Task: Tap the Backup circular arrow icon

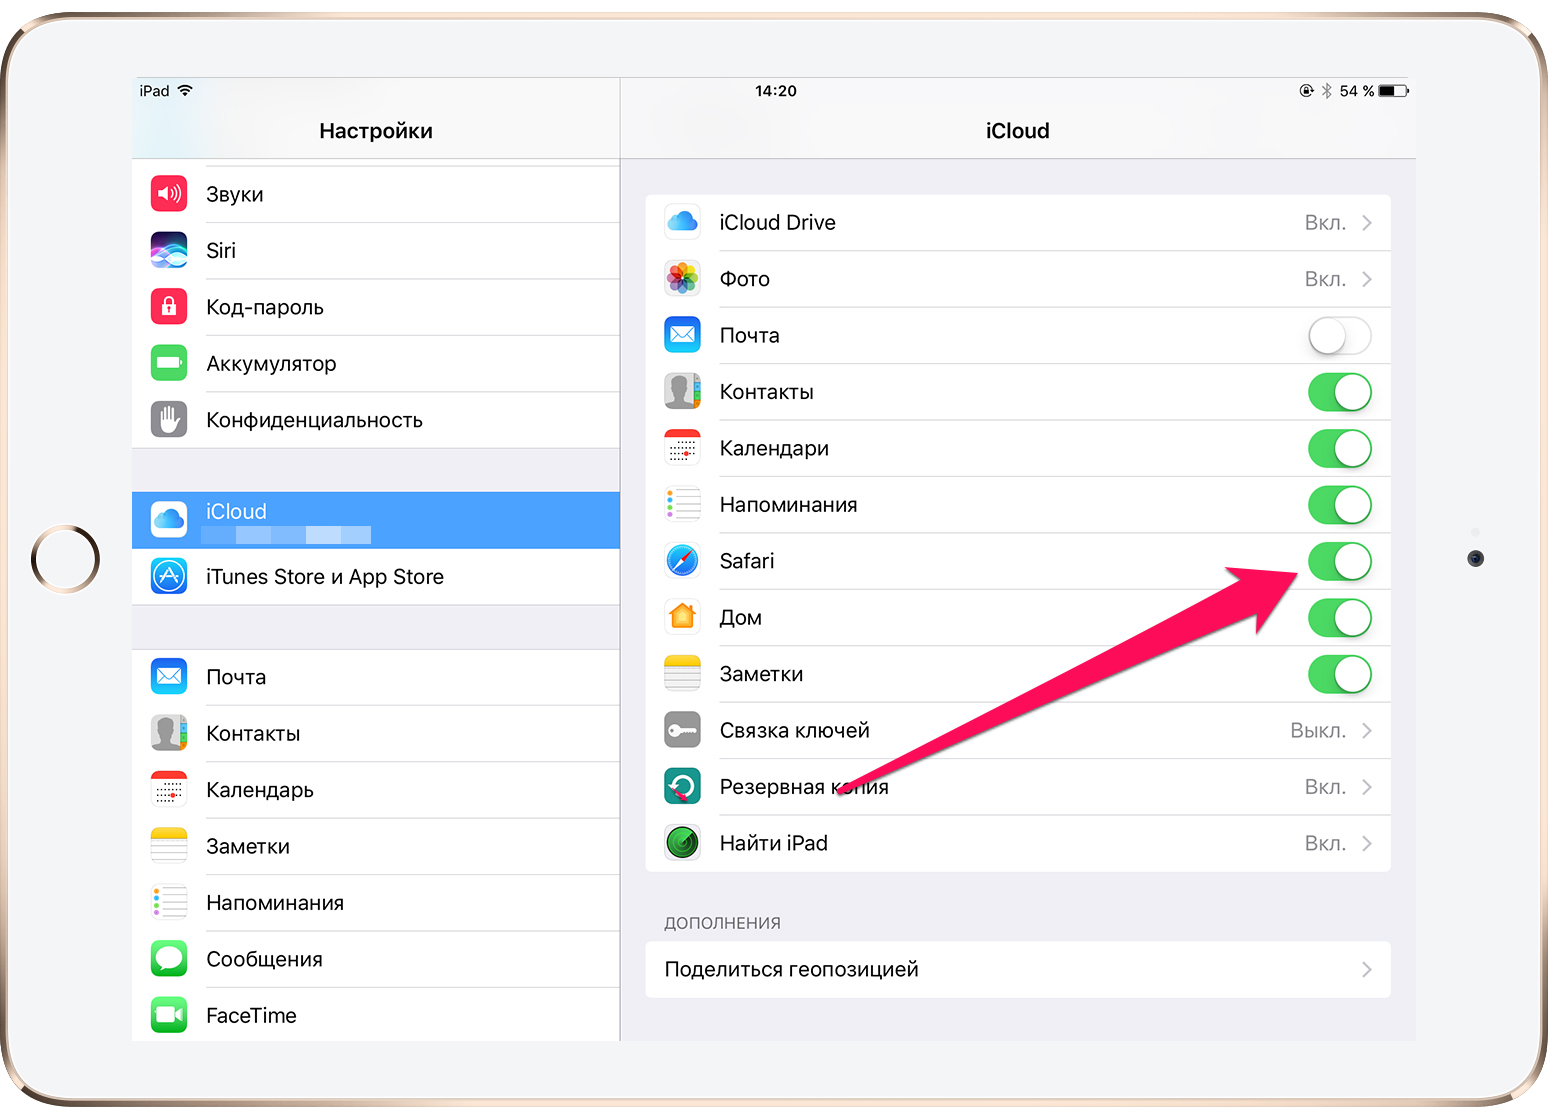Action: [x=683, y=786]
